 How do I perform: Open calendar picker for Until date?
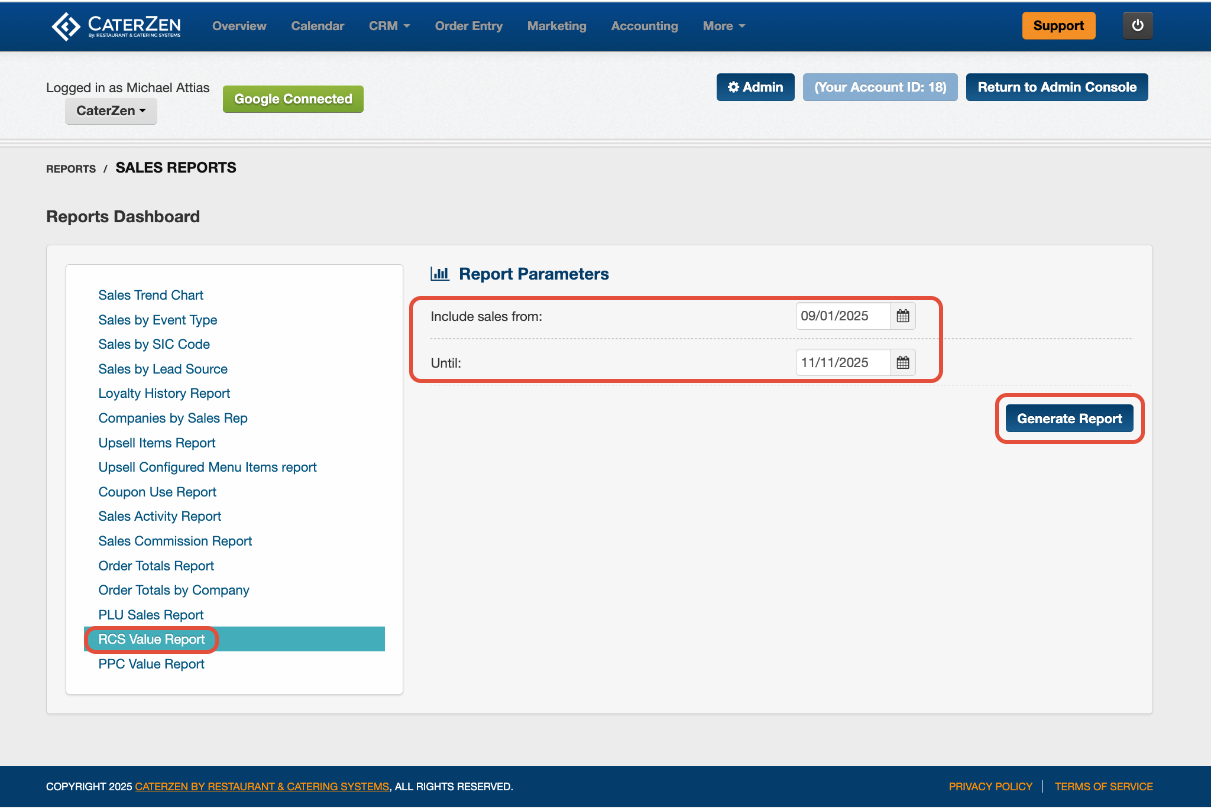click(x=903, y=362)
